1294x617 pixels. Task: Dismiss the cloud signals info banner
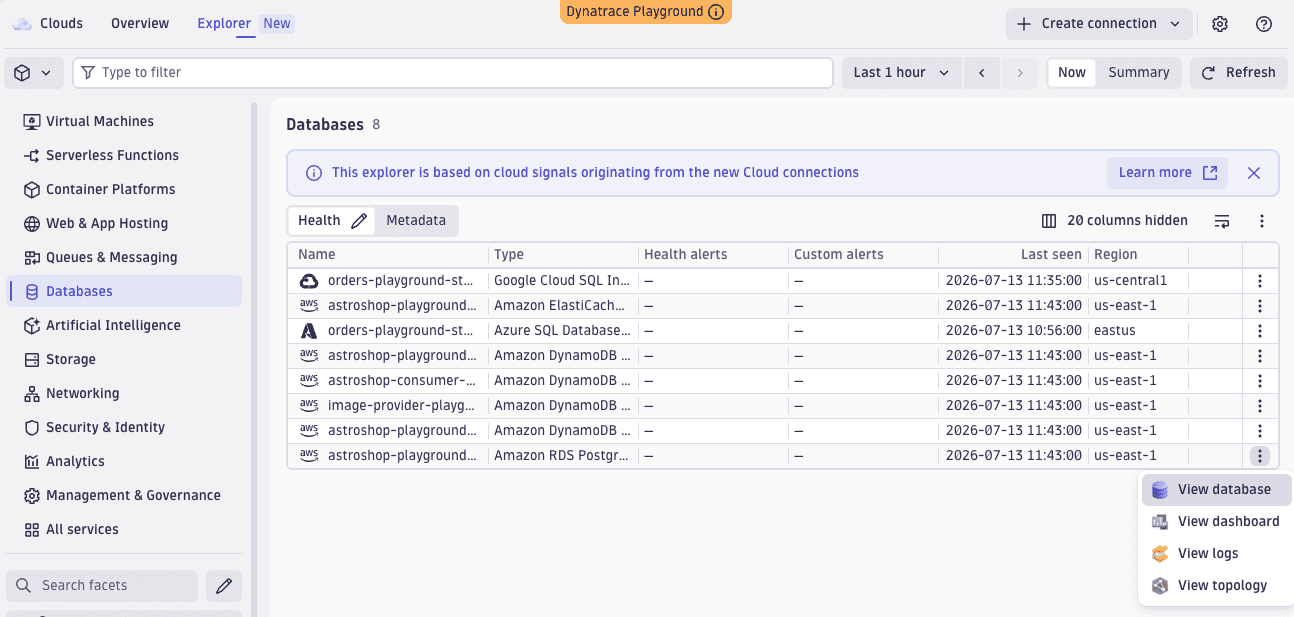click(x=1254, y=173)
